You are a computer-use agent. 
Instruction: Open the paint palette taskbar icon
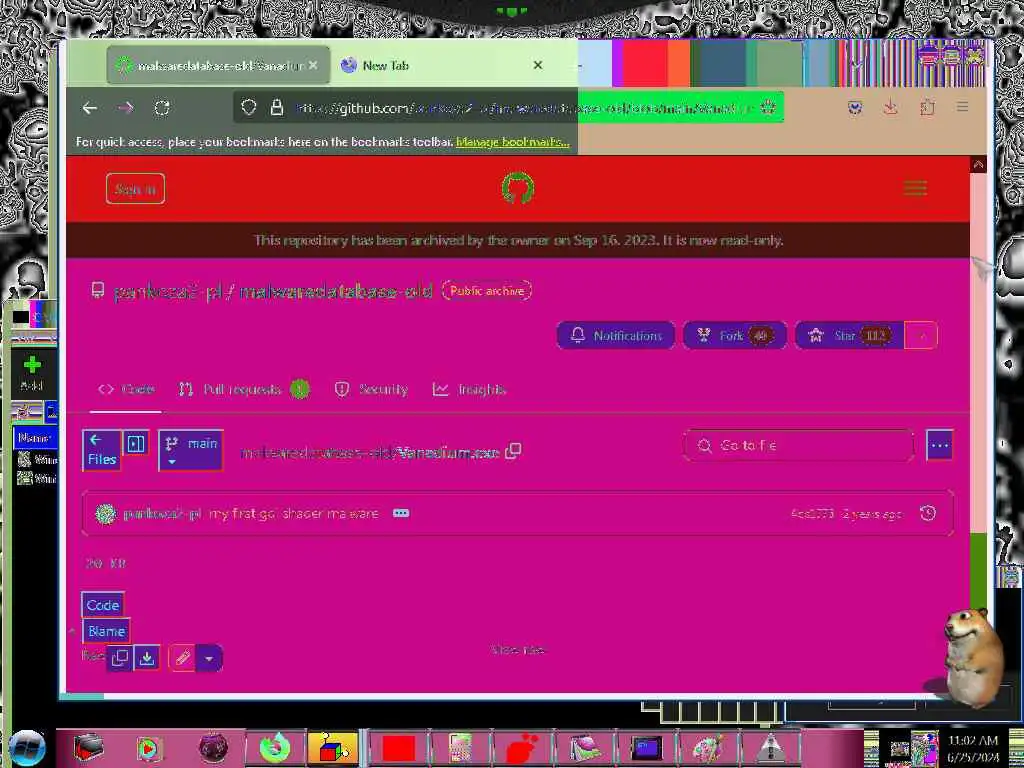709,748
